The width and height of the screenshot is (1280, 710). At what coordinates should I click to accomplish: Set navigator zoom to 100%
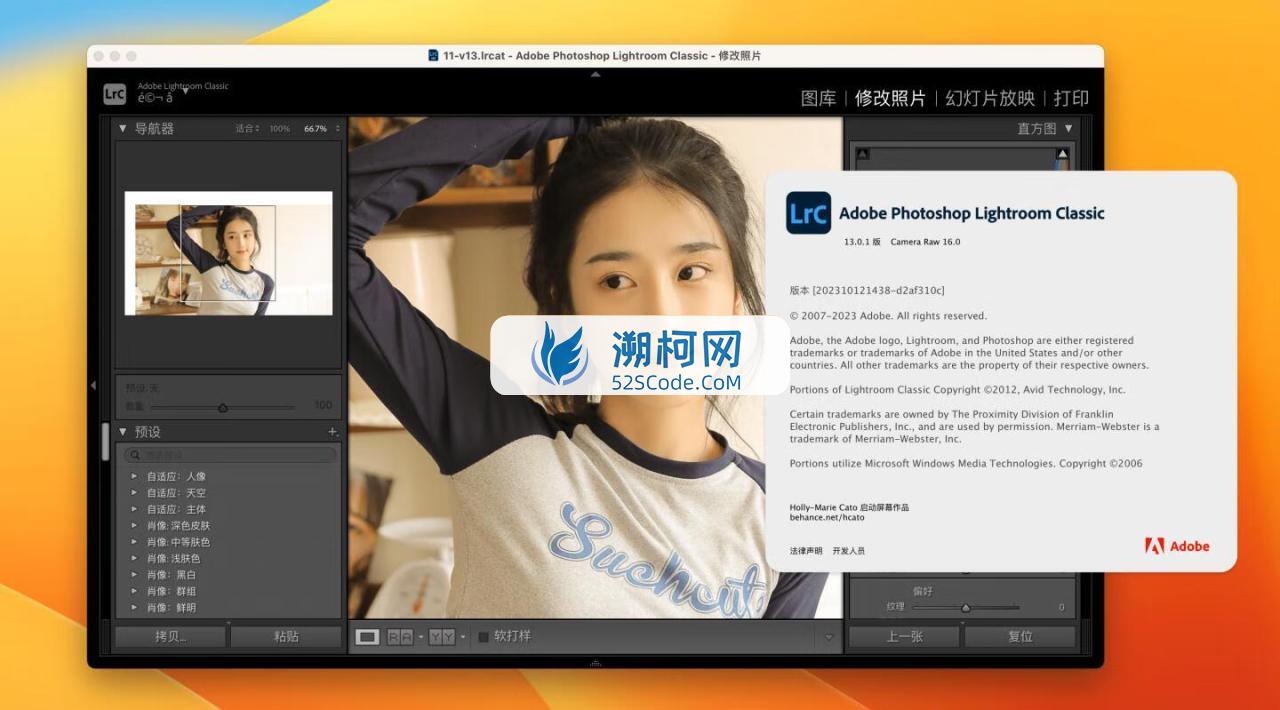(x=280, y=128)
